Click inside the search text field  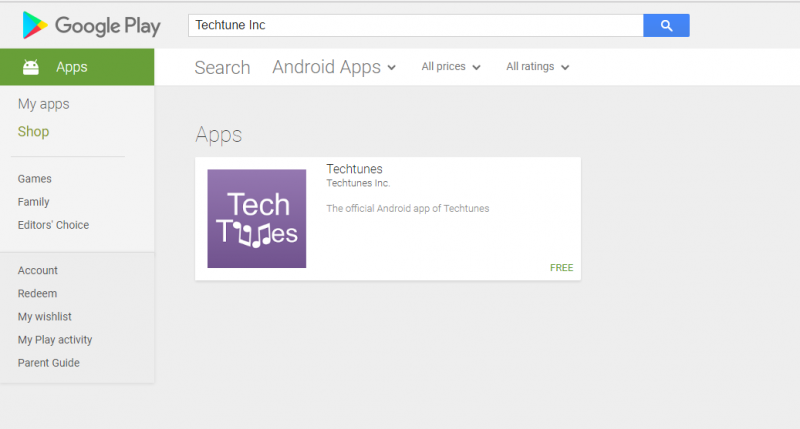click(415, 25)
